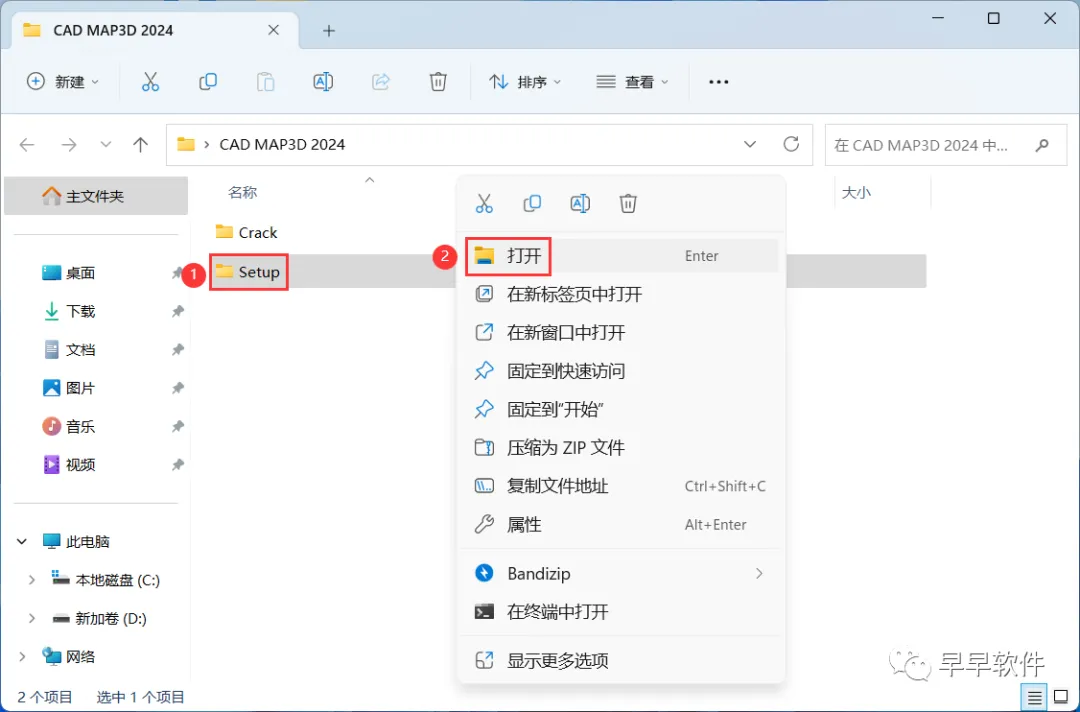Open the 查看 (View) dropdown
Viewport: 1080px width, 712px height.
(632, 82)
